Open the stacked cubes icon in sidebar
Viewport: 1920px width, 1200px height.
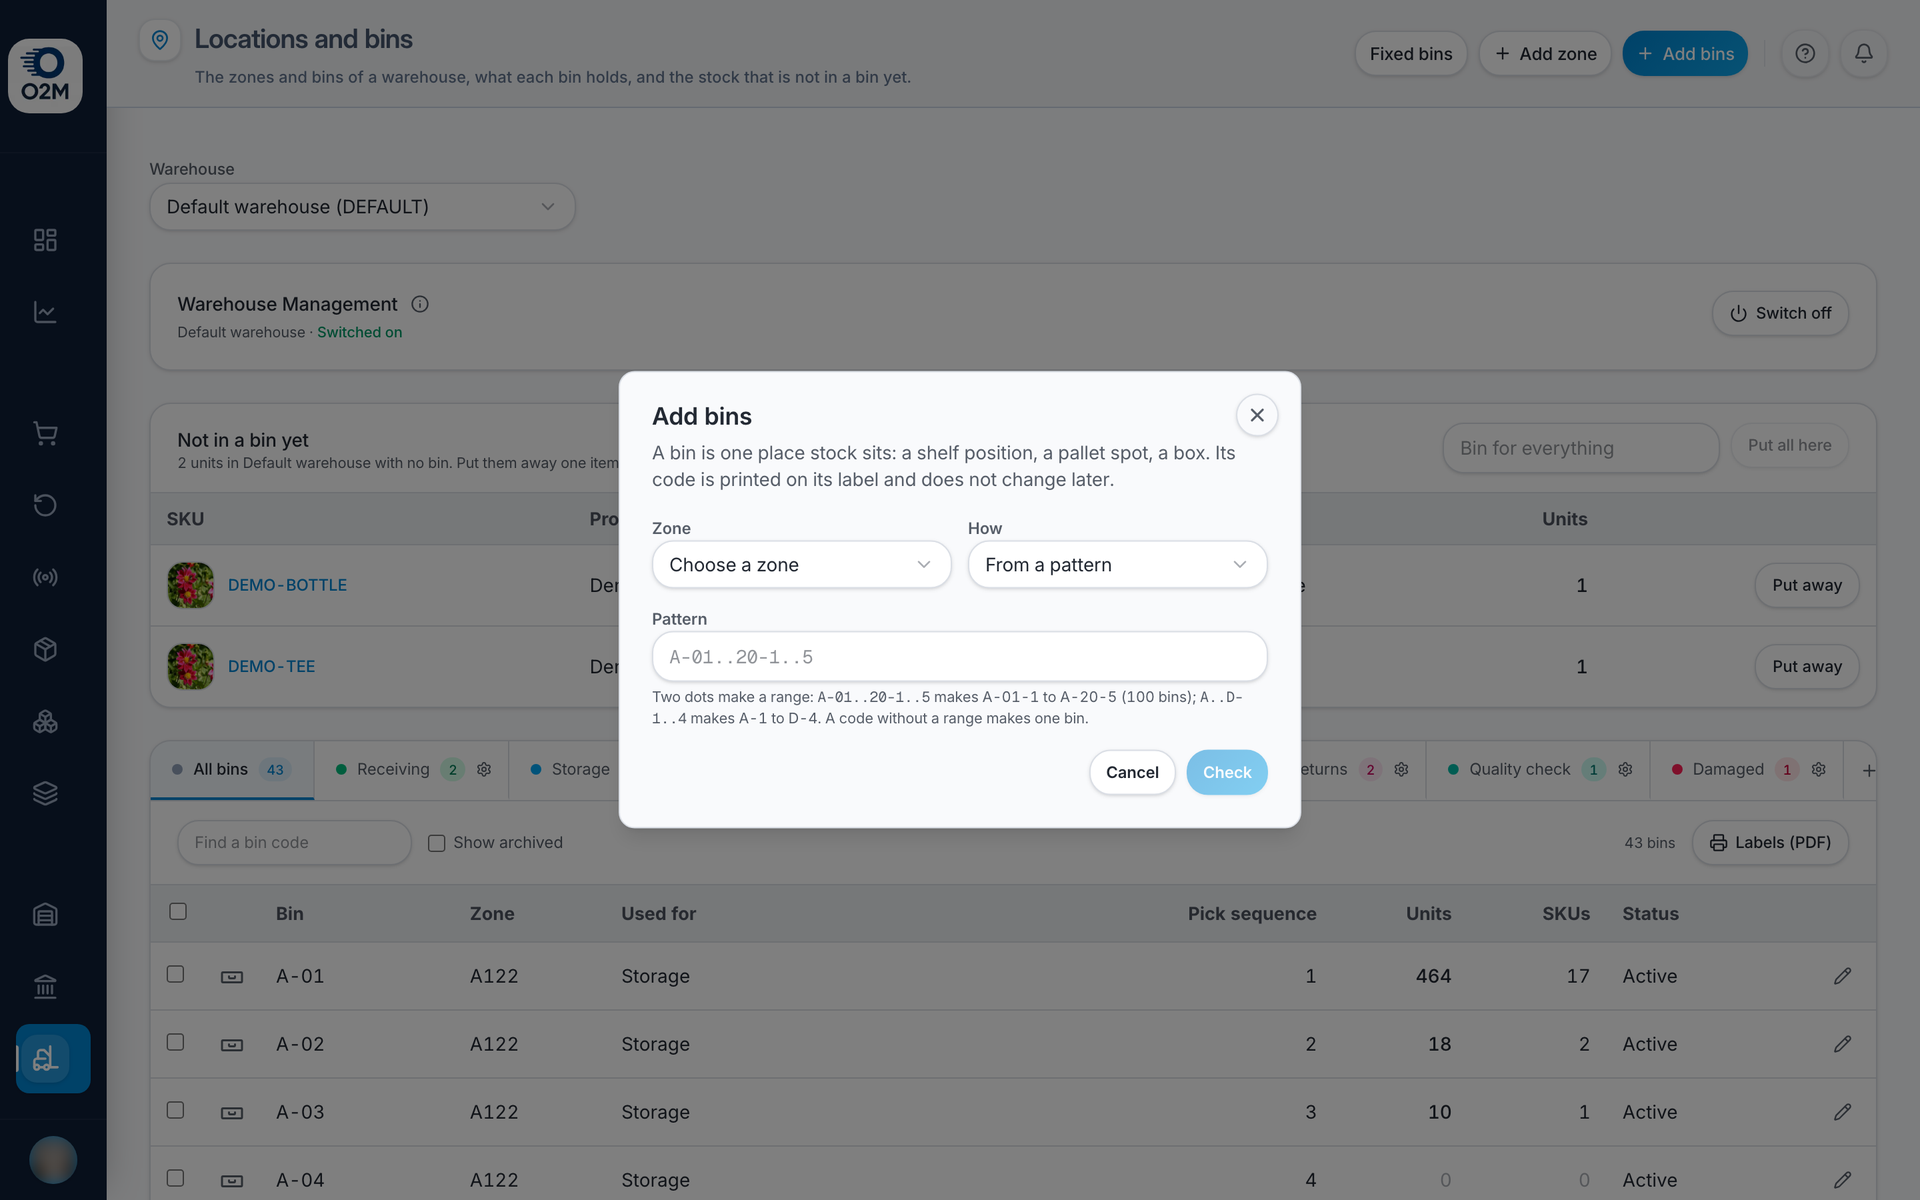(45, 721)
